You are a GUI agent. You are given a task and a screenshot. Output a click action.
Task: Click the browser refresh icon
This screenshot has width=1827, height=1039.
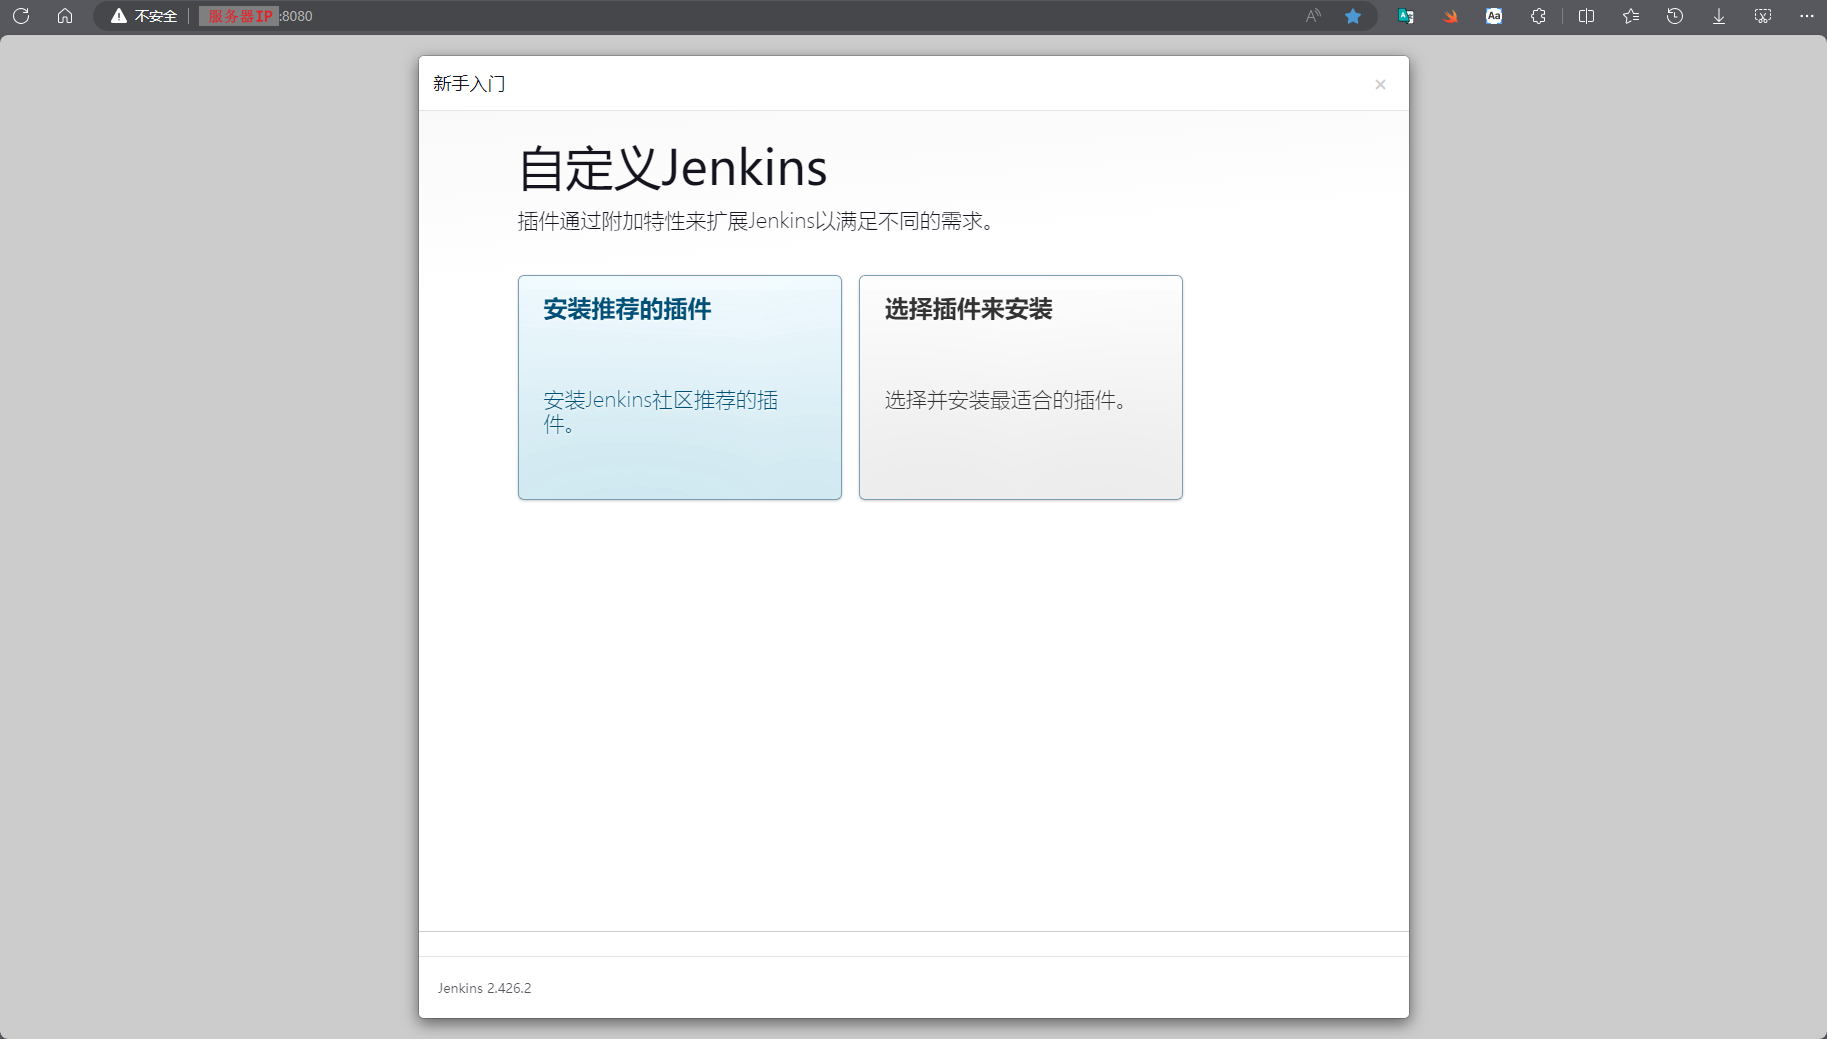point(21,16)
